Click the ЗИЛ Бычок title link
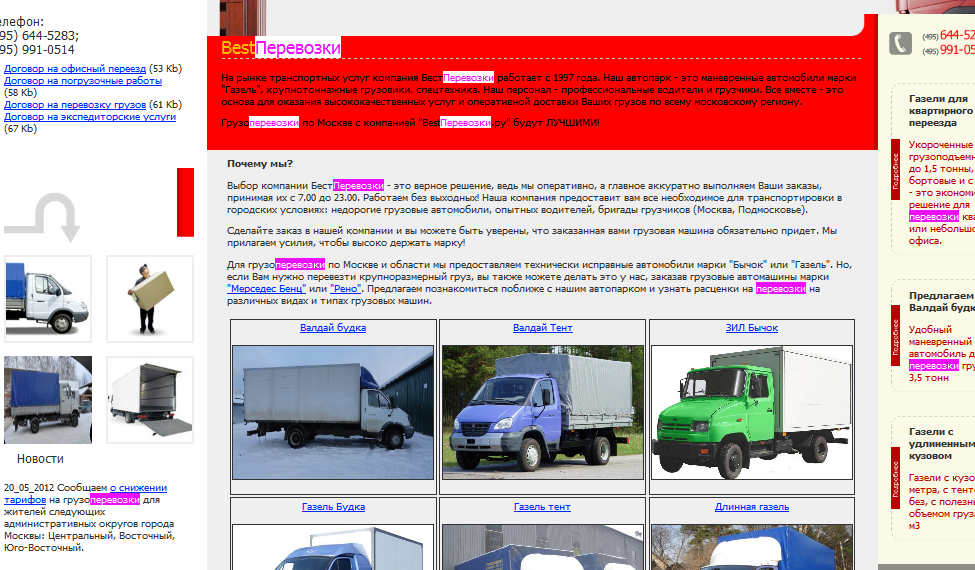The height and width of the screenshot is (570, 975). coord(752,328)
